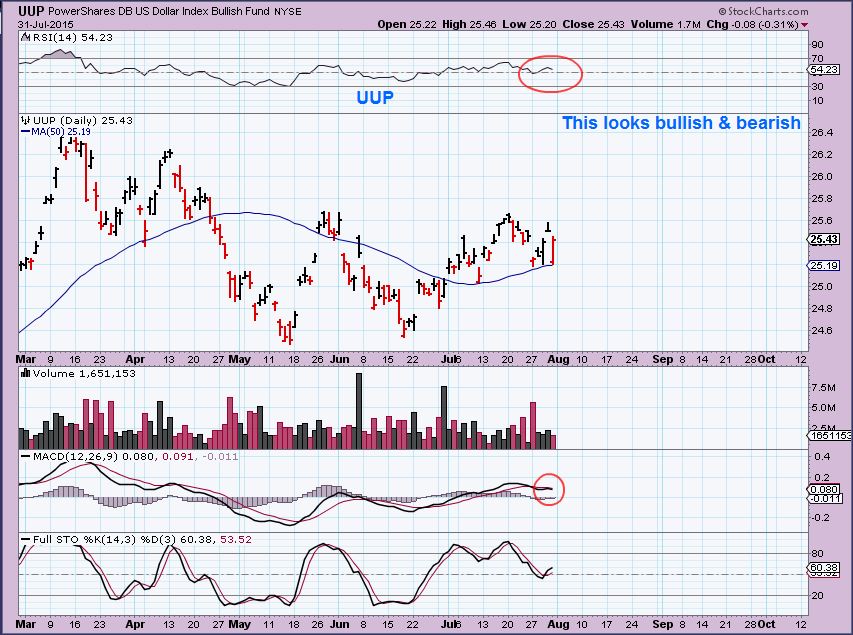Click the line marker before Full STO label

pyautogui.click(x=25, y=540)
